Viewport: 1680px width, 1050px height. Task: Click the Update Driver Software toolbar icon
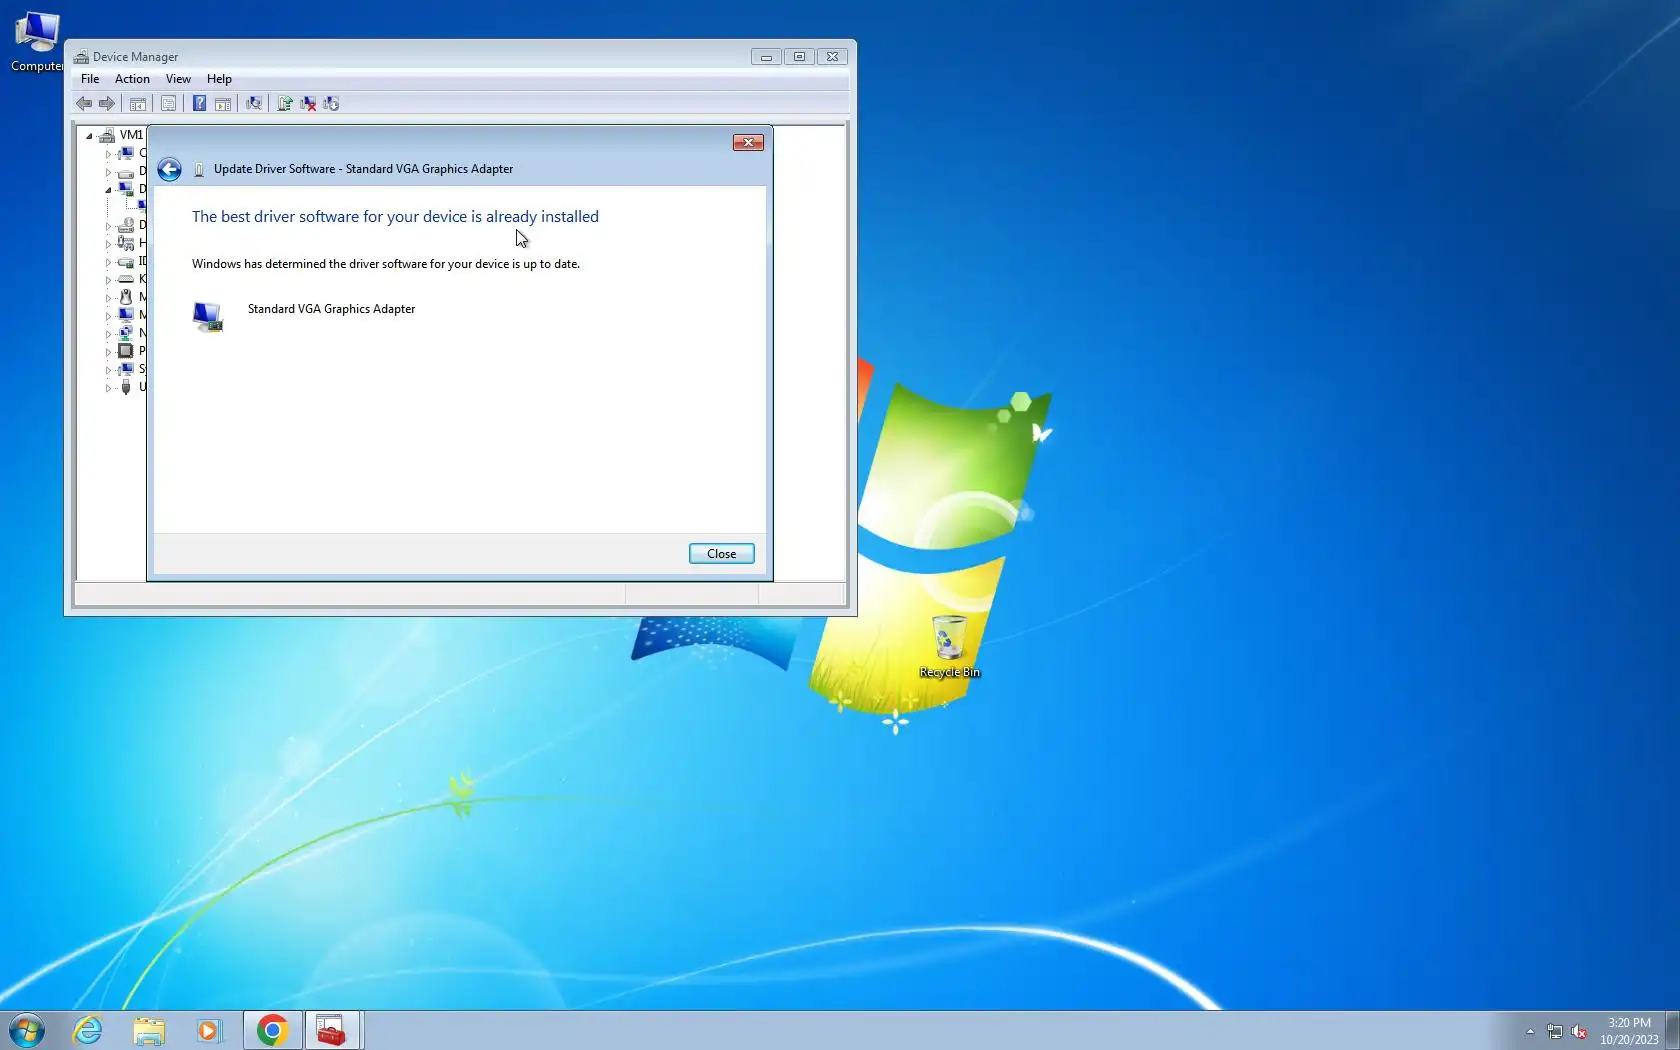[x=285, y=103]
